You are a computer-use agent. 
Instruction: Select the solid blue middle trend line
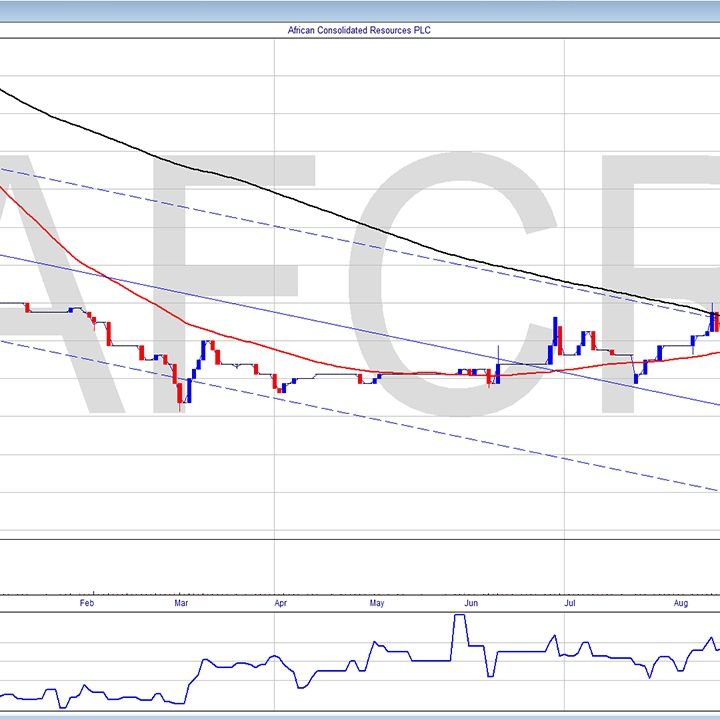pyautogui.click(x=300, y=316)
